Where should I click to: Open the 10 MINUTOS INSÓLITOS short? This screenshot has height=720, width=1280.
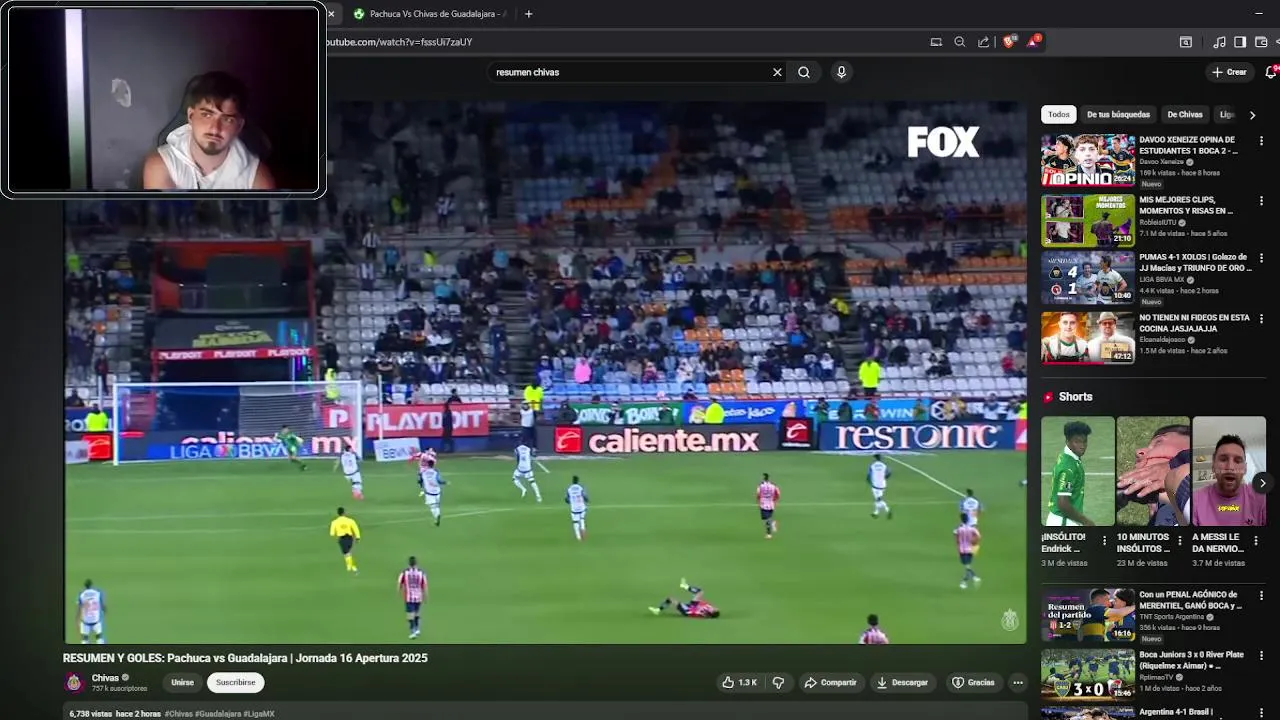1153,471
